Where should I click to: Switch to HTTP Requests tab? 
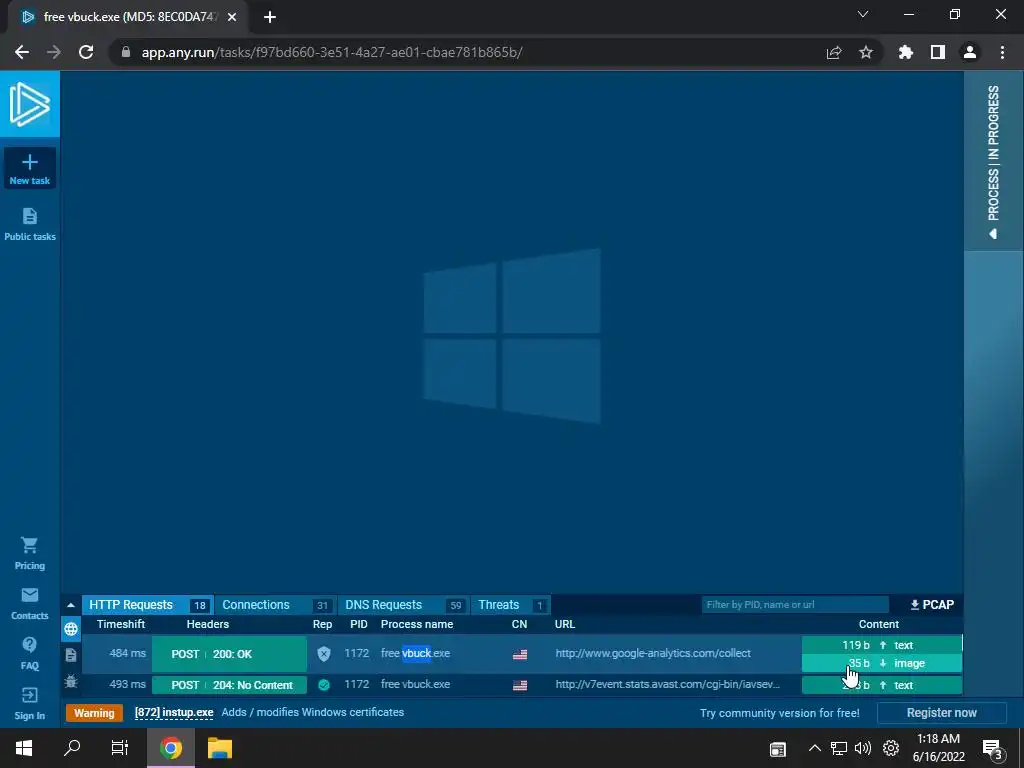(x=148, y=605)
